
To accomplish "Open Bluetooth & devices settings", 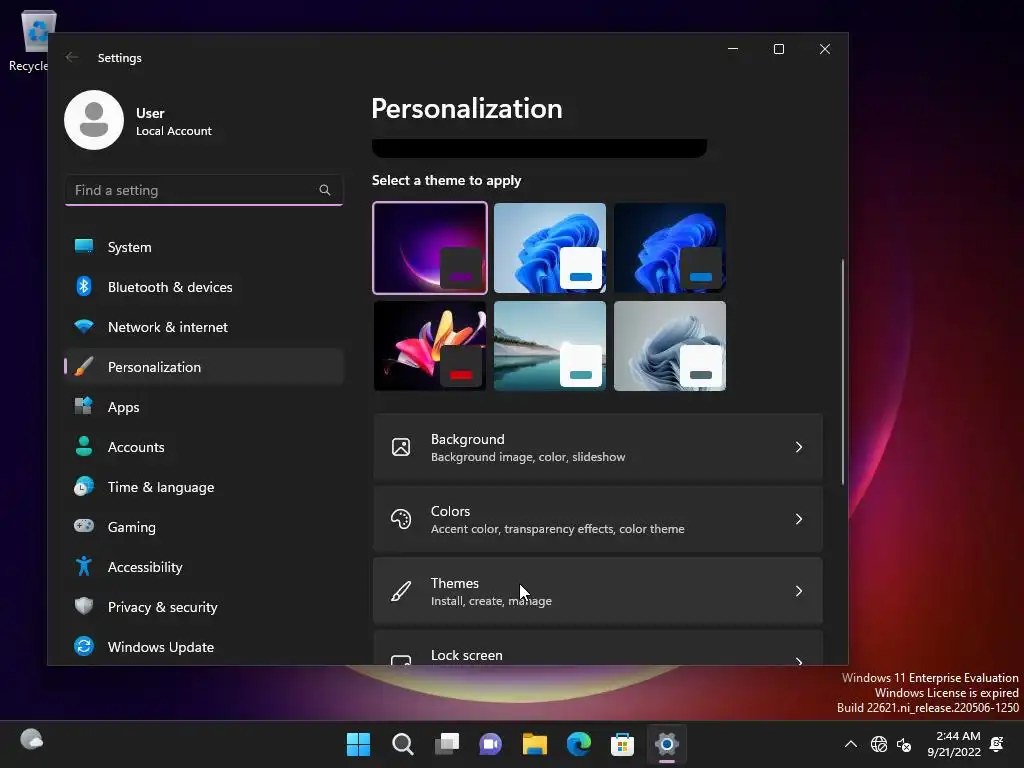I will point(204,287).
